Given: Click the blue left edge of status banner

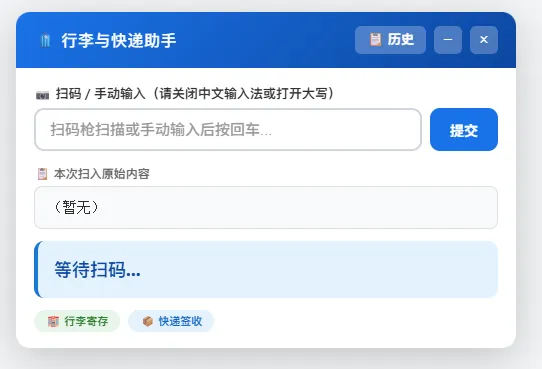Looking at the screenshot, I should 36,269.
